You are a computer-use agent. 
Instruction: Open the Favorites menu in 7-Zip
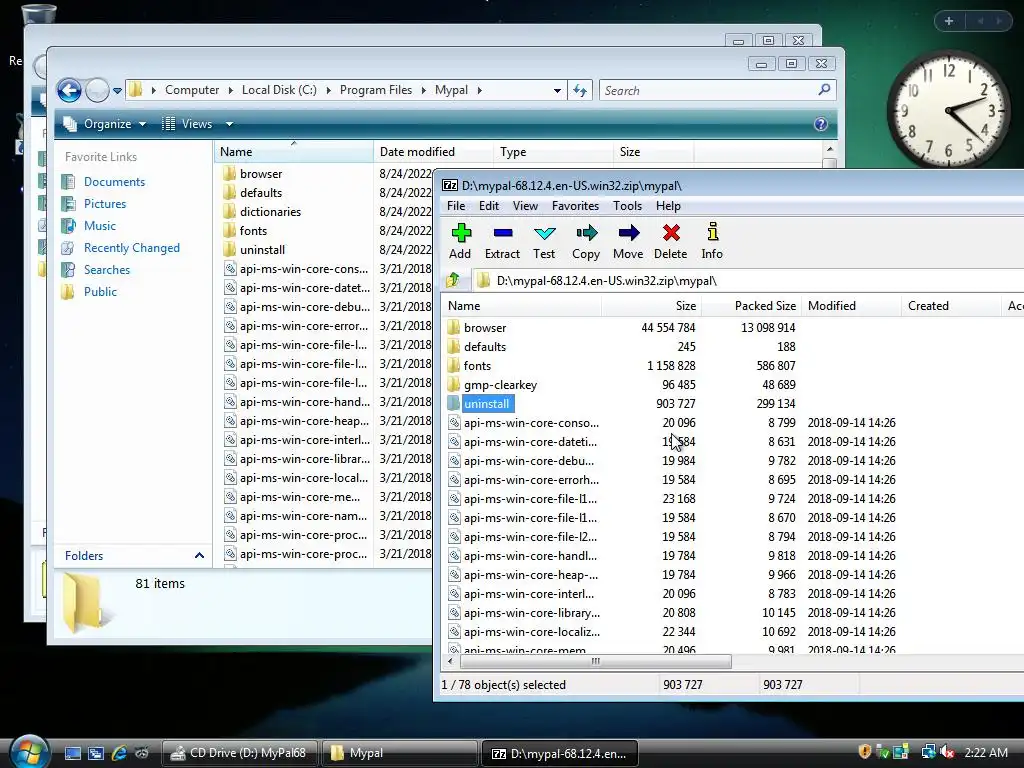575,206
